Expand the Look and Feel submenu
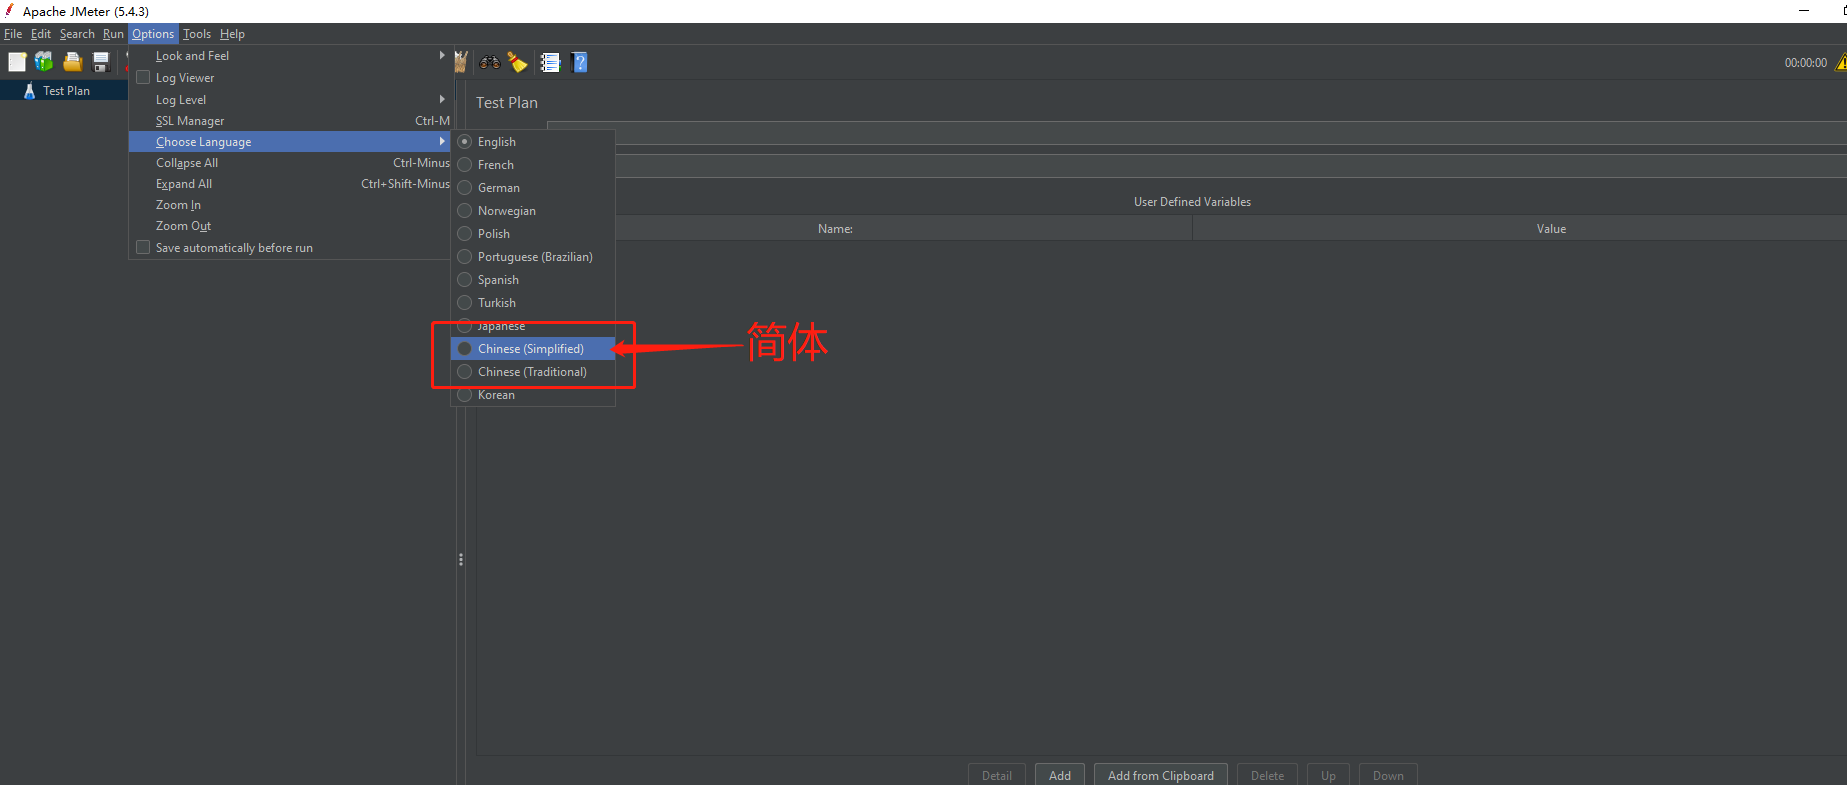The width and height of the screenshot is (1847, 785). click(289, 56)
